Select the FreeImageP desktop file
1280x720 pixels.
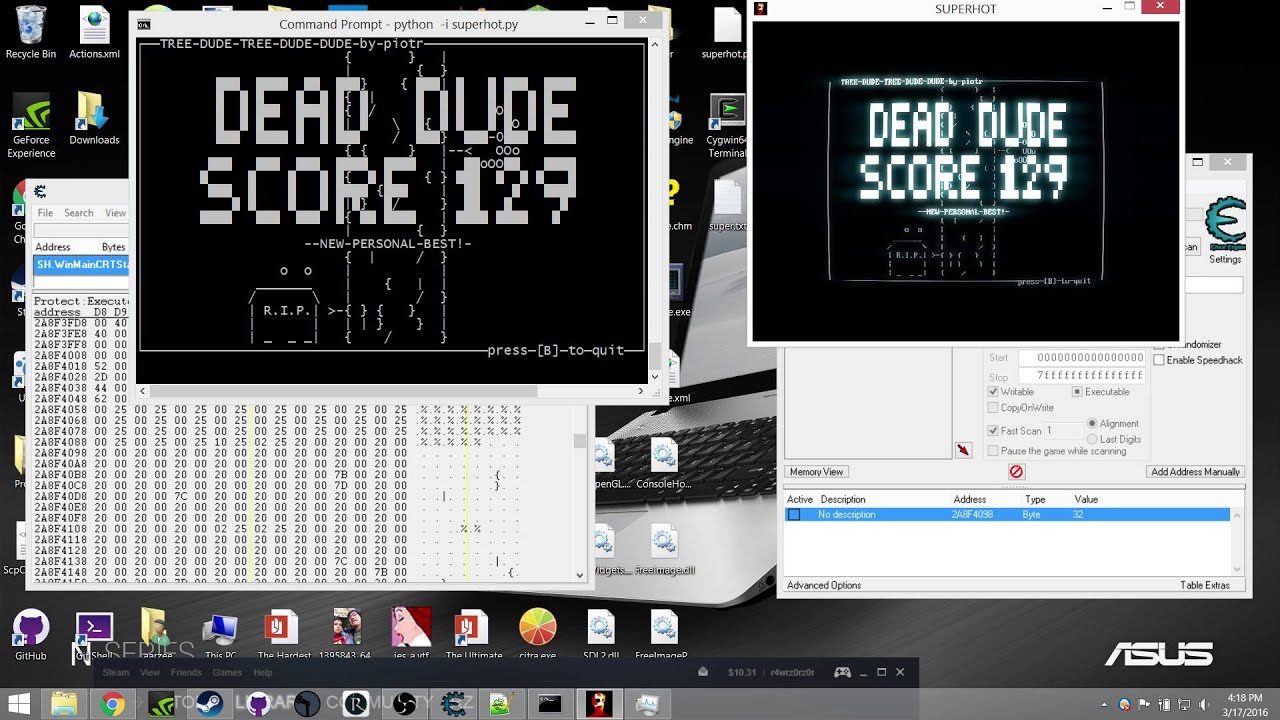coord(663,634)
